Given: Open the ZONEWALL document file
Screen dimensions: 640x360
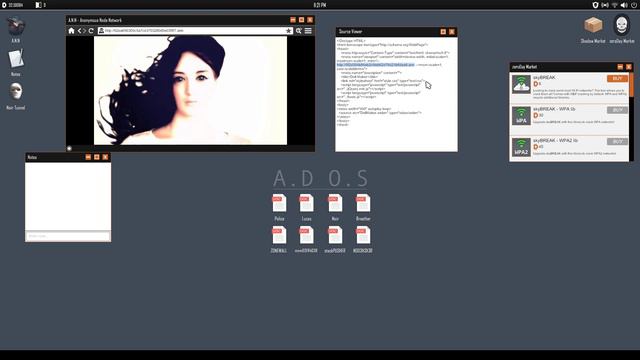Looking at the screenshot, I should click(279, 235).
